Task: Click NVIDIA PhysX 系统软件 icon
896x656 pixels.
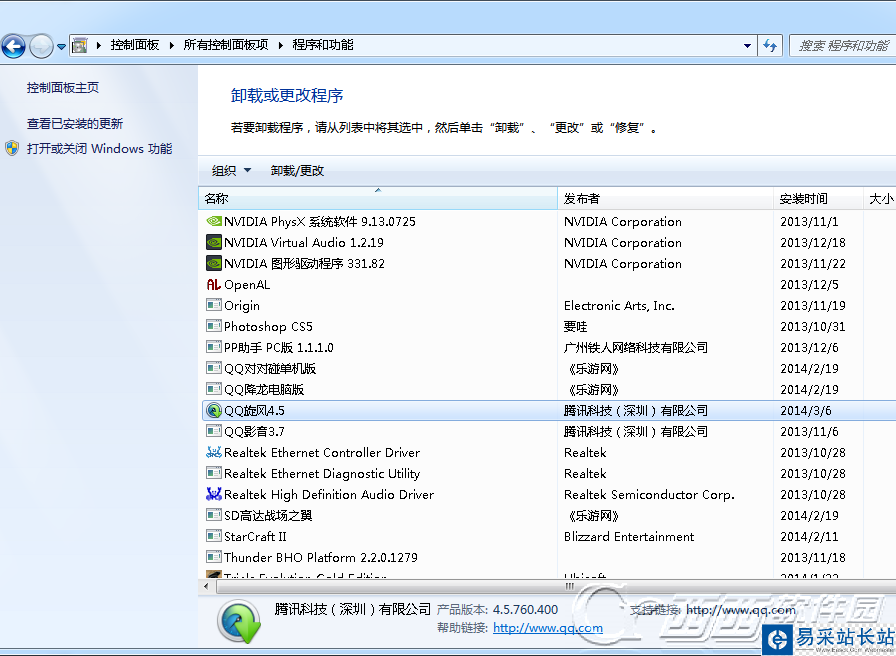Action: (x=214, y=221)
